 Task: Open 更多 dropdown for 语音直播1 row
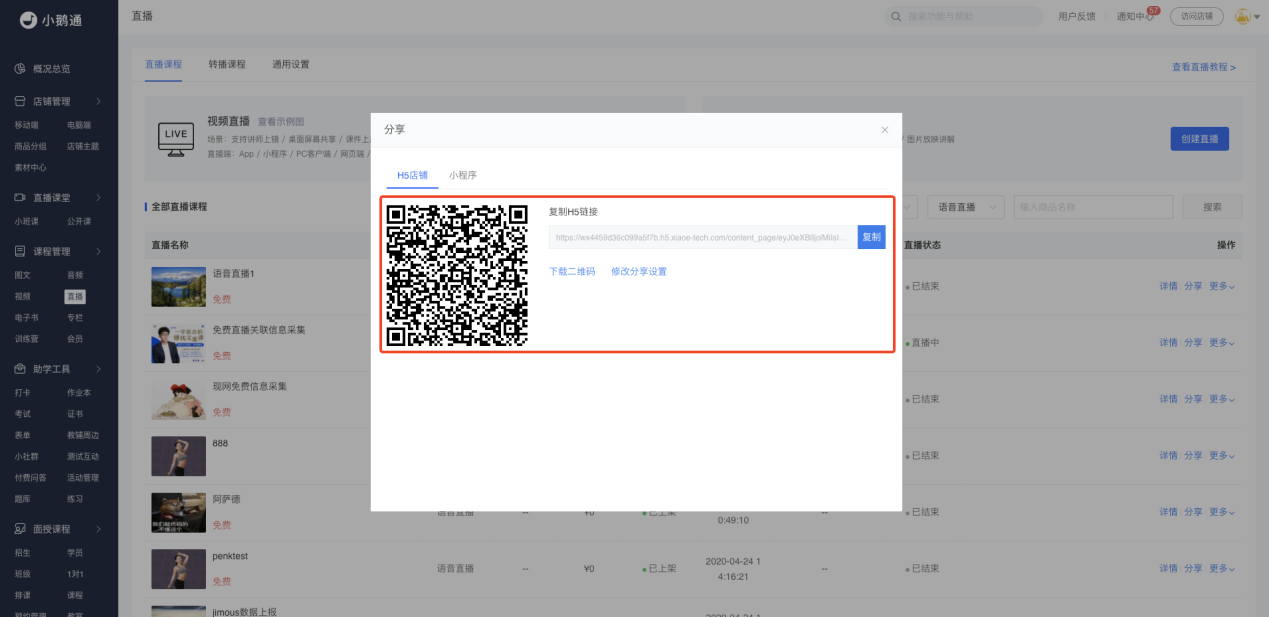pyautogui.click(x=1222, y=286)
